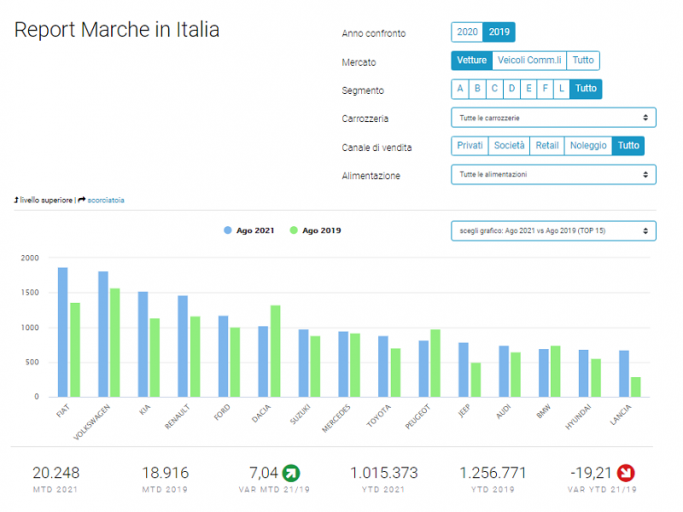Click the Report Marche in Italia title

pos(117,30)
